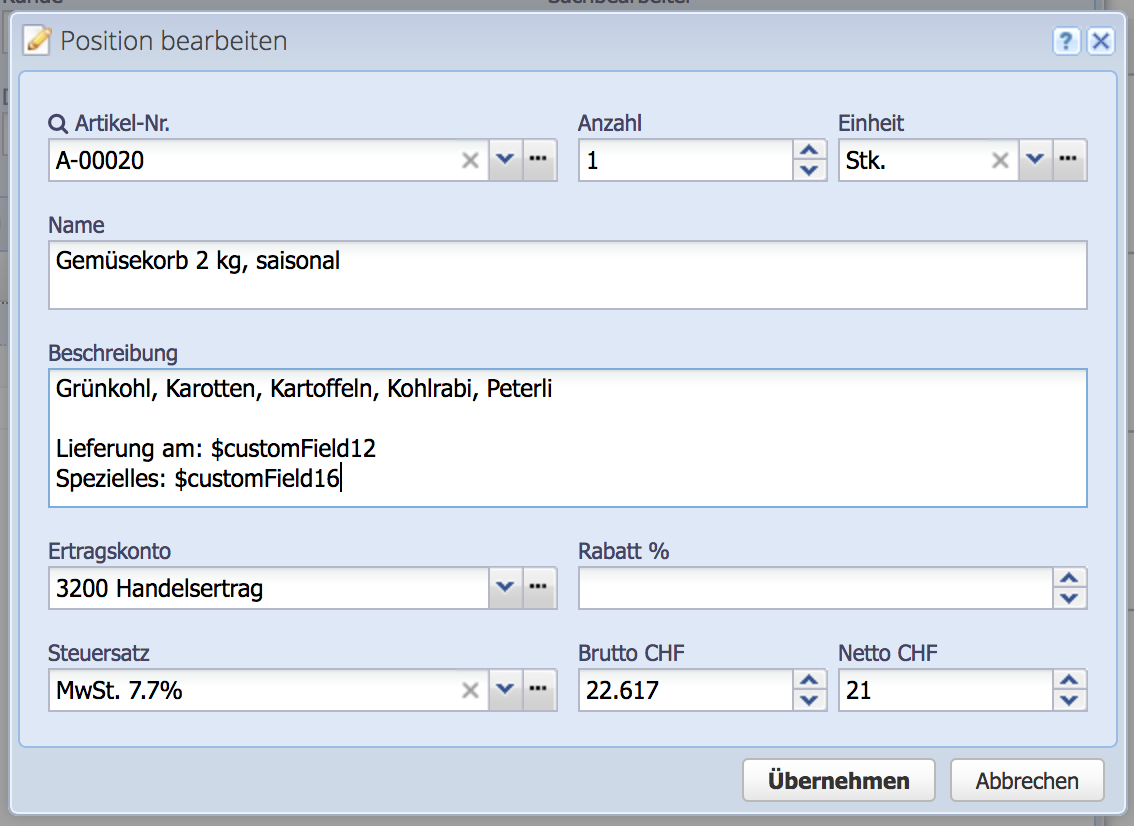The image size is (1134, 826).
Task: Clear the Einheit field with its X icon
Action: click(1000, 159)
